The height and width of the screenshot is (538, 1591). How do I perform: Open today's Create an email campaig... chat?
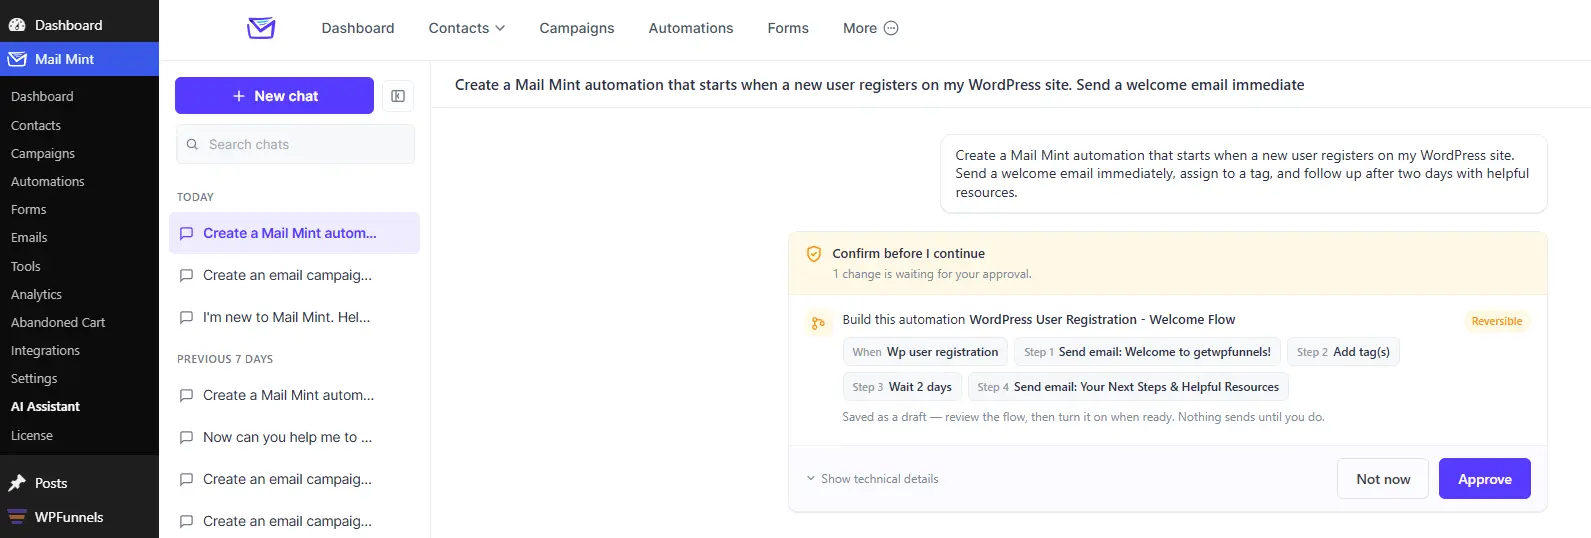pyautogui.click(x=295, y=275)
